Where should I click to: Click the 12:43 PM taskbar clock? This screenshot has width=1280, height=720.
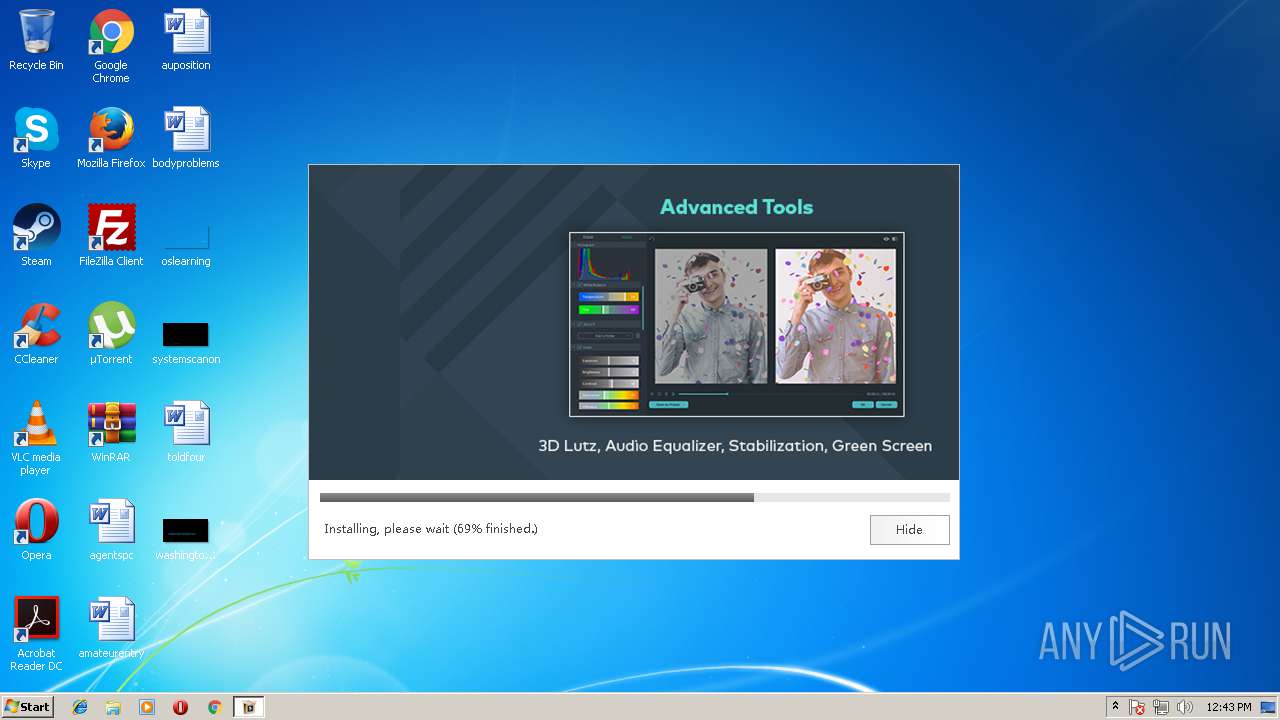point(1228,707)
